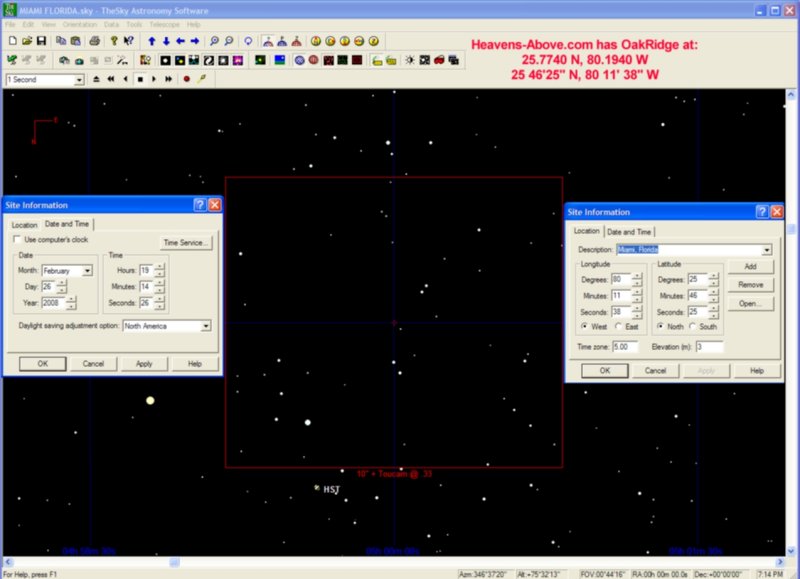Click the Open file folder icon

(x=27, y=41)
